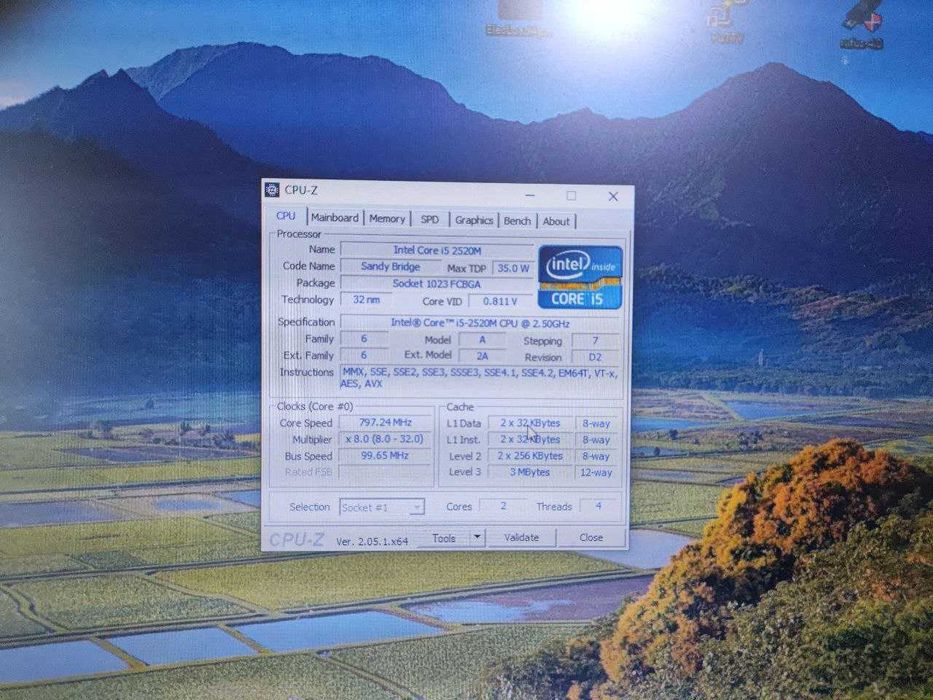Switch to the Graphics tab
The image size is (933, 700).
point(474,220)
